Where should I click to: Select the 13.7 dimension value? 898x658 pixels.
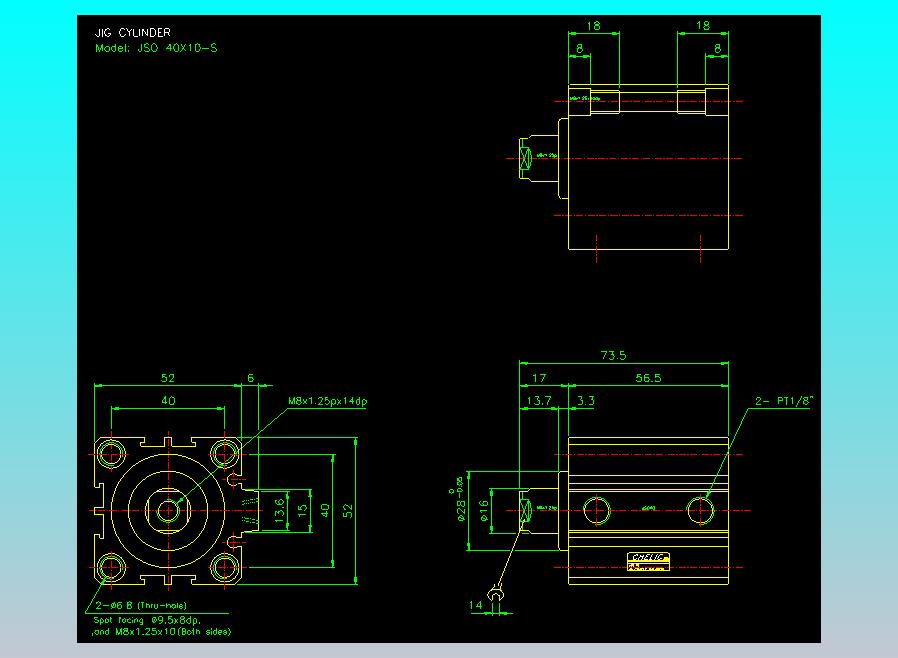(x=538, y=400)
